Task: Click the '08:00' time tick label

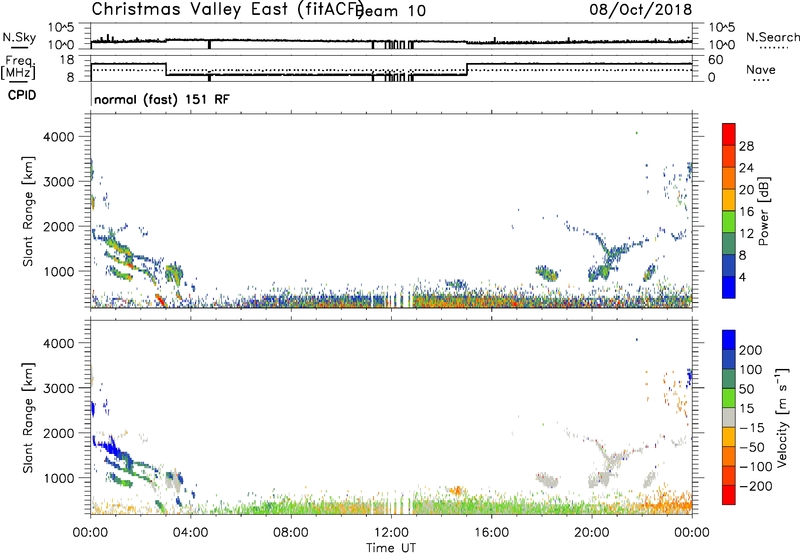Action: pyautogui.click(x=291, y=533)
